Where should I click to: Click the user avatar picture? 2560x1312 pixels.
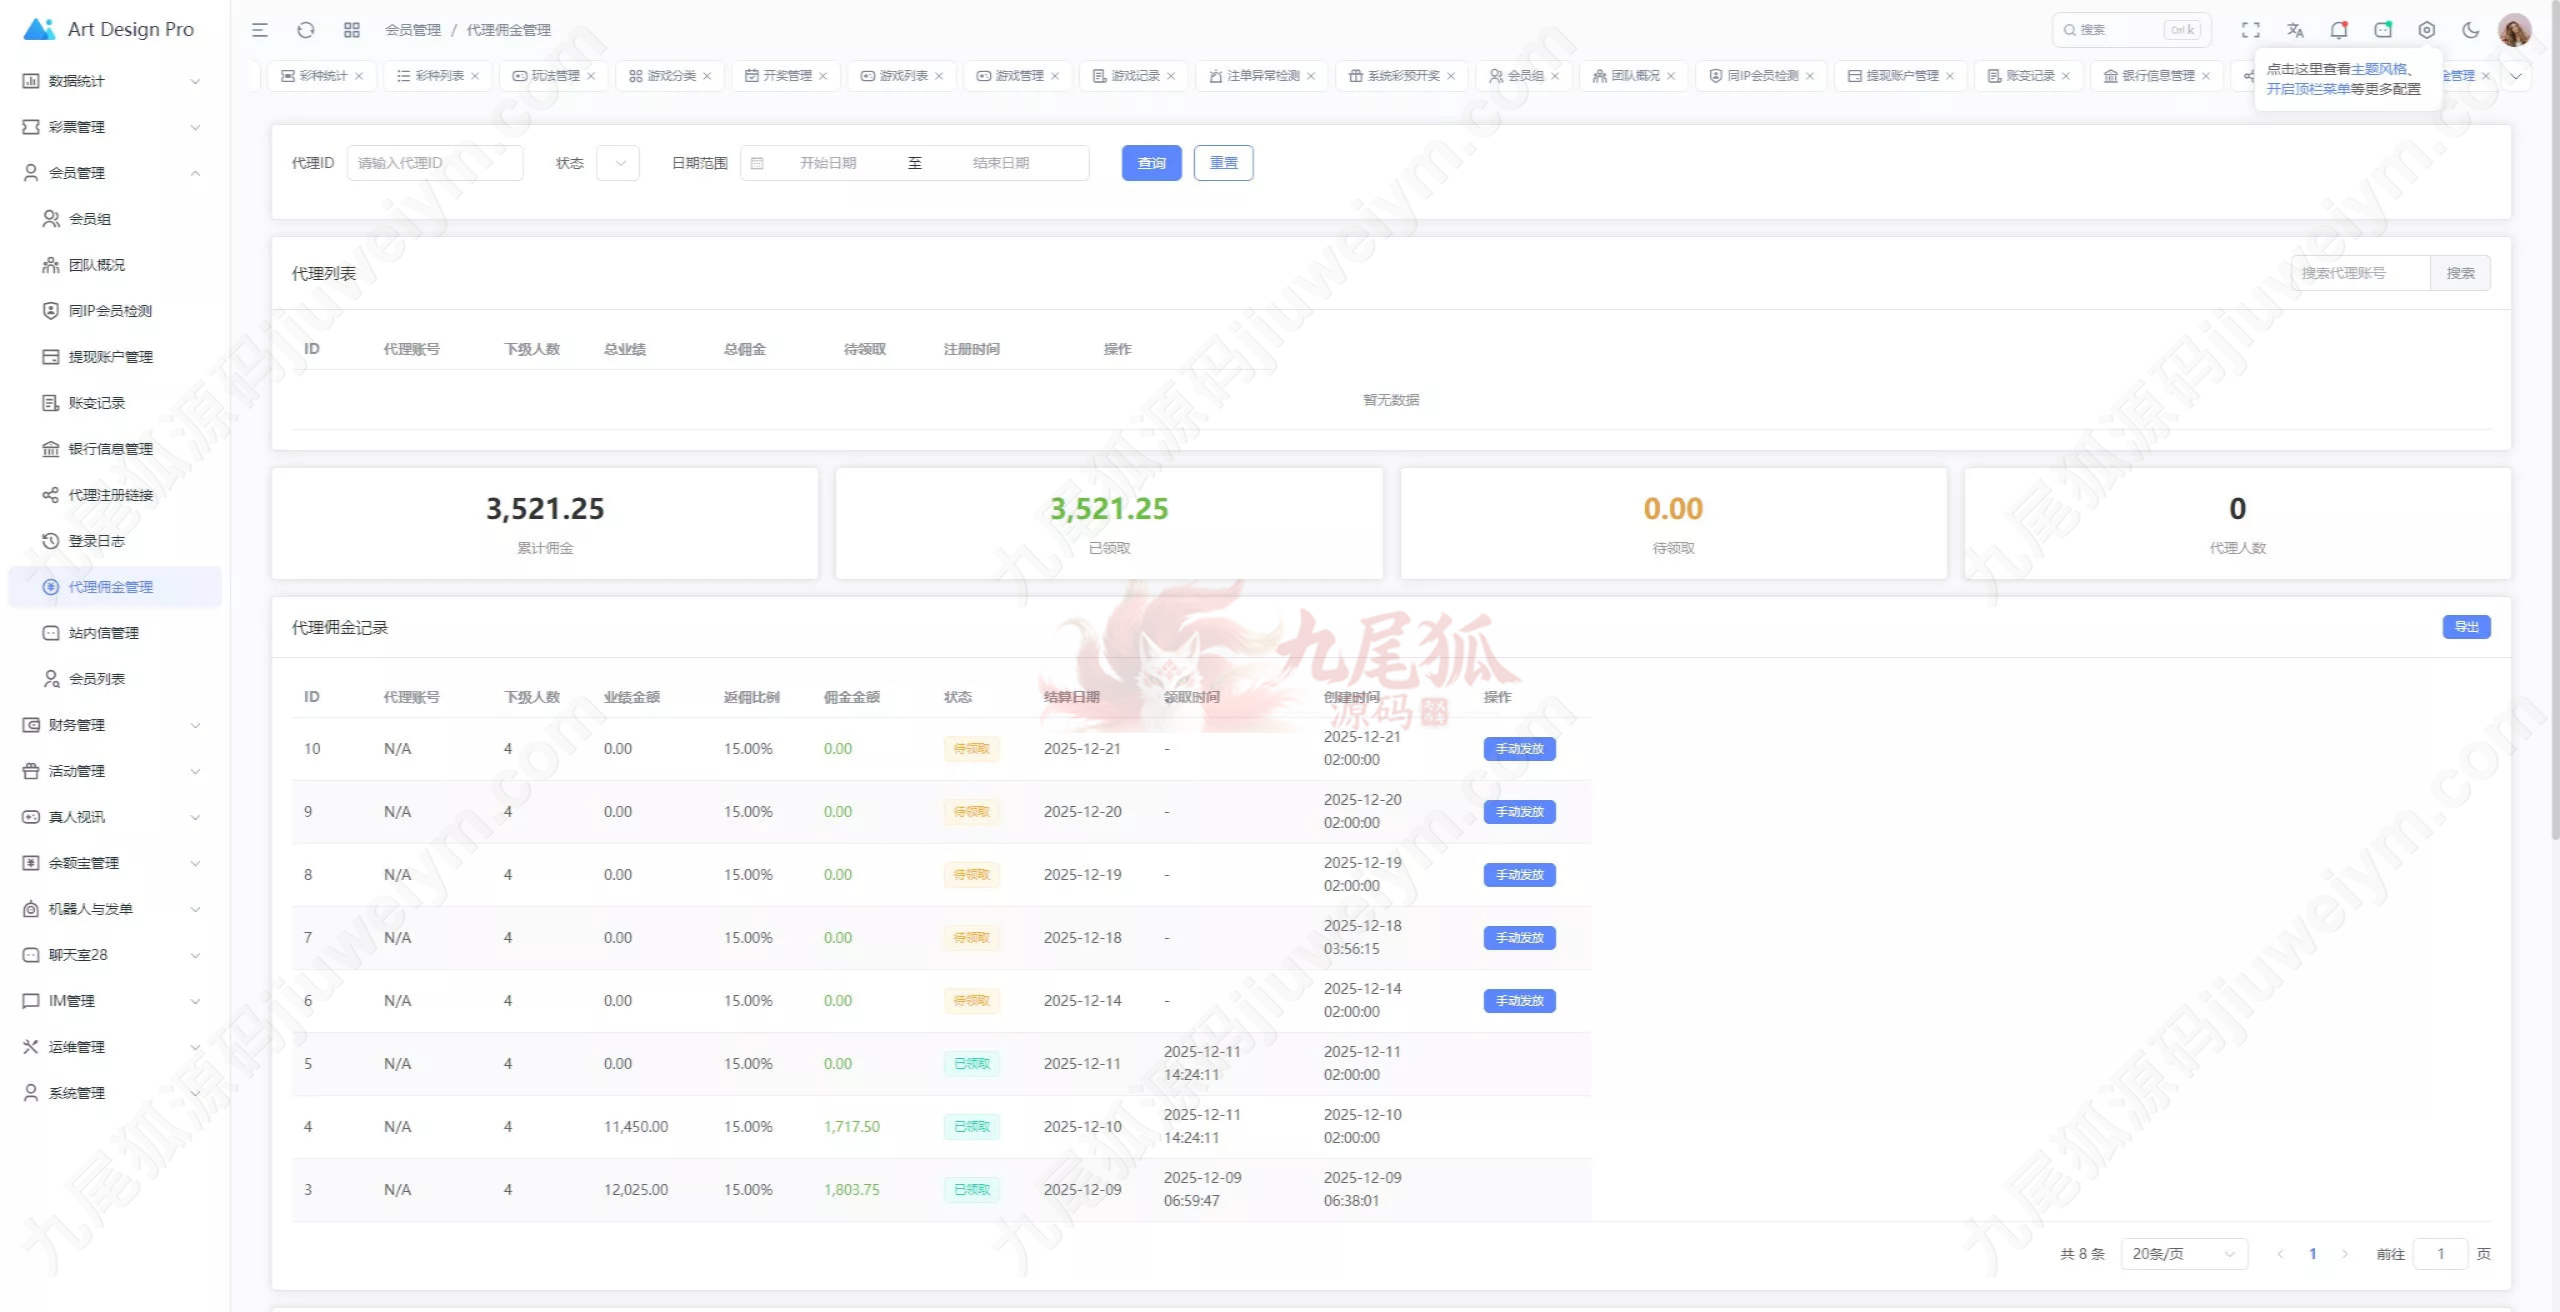pyautogui.click(x=2514, y=30)
